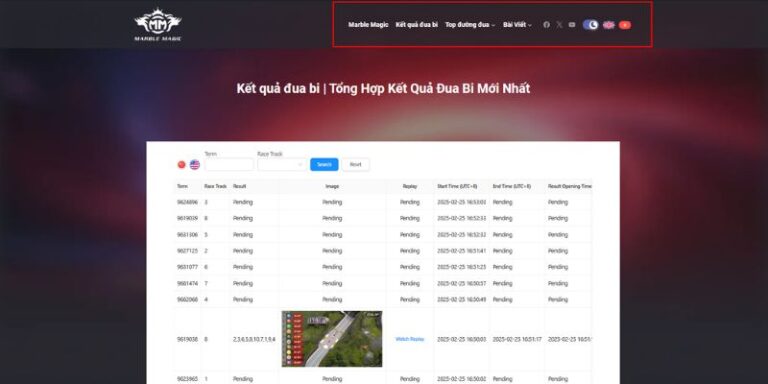Click the blue Search button
Screen dimensions: 768x384
click(x=324, y=165)
